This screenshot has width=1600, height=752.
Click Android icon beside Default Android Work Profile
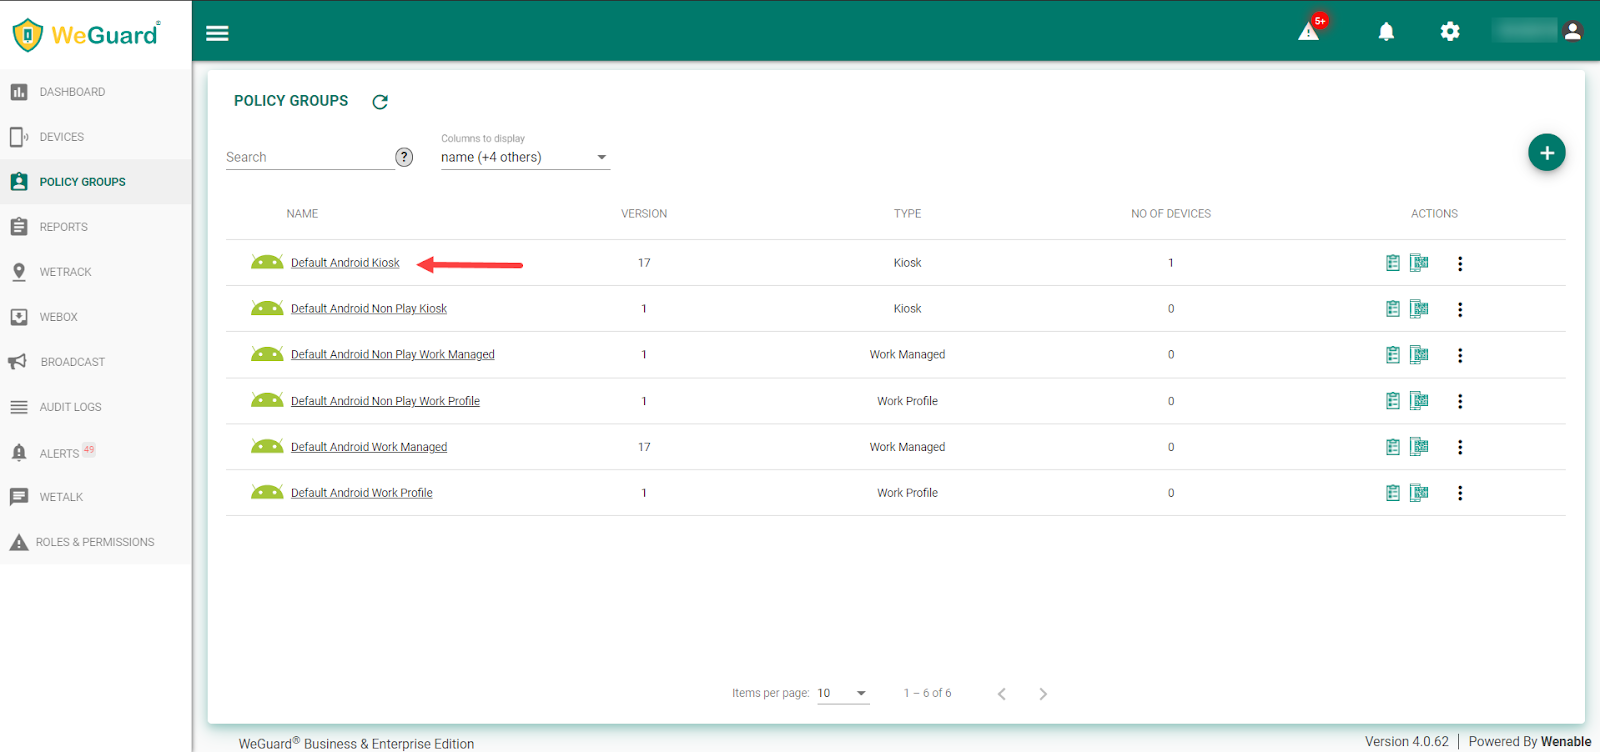[267, 493]
